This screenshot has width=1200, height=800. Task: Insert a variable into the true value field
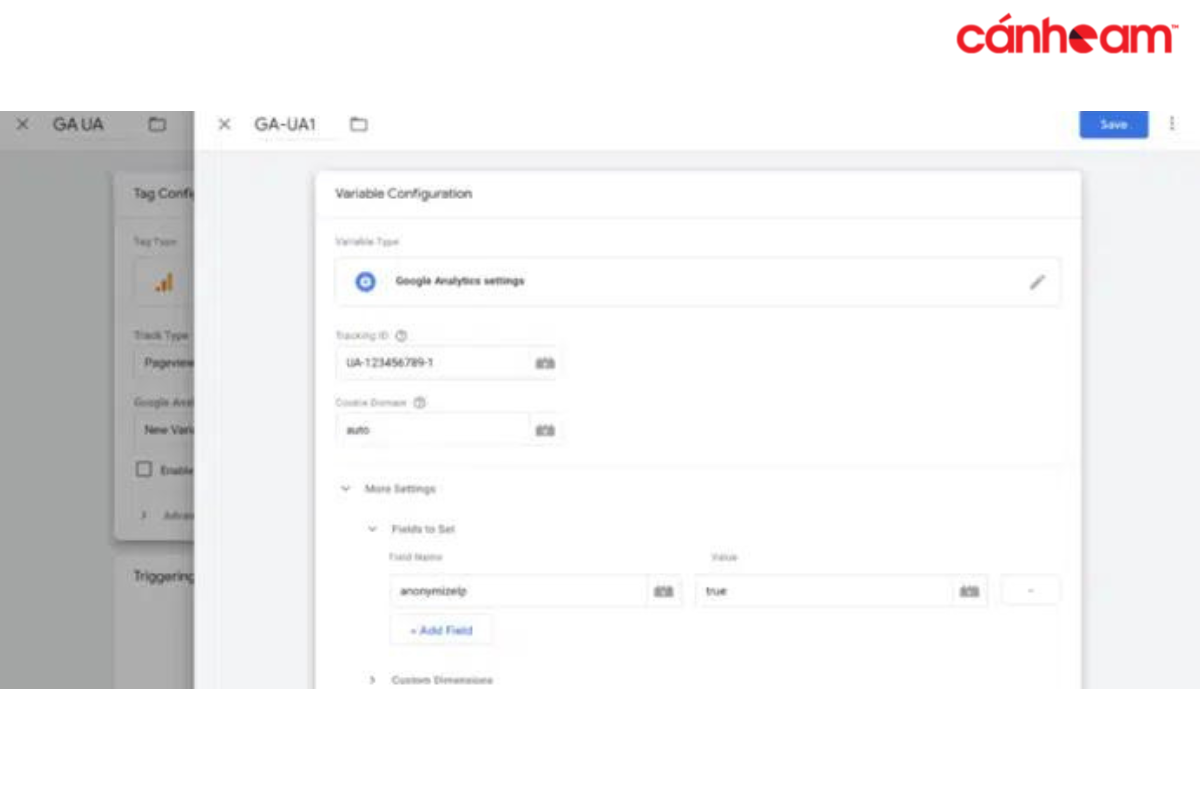(x=969, y=591)
